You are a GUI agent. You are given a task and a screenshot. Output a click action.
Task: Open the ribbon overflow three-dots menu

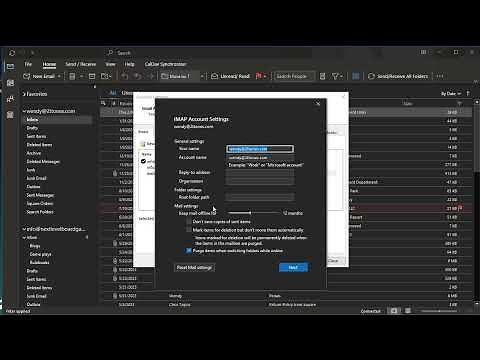point(440,76)
